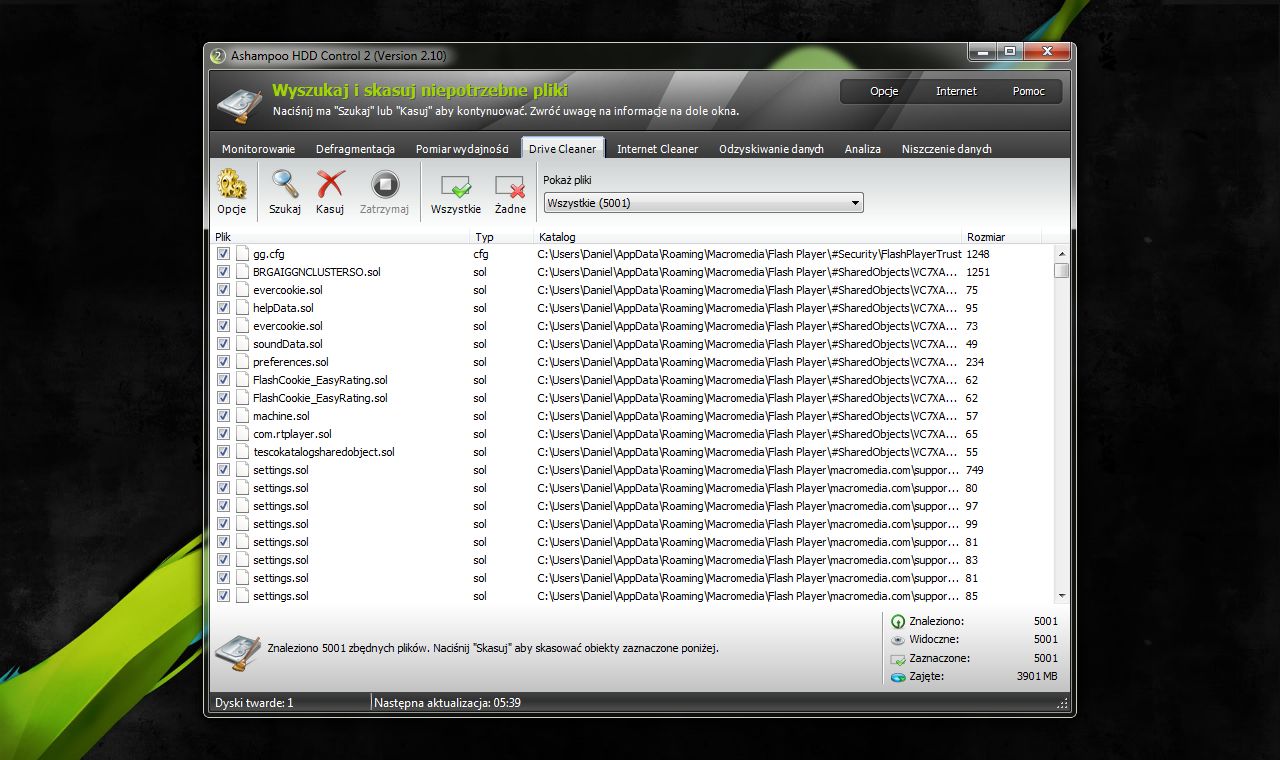Click the Znaleziono status icon
The height and width of the screenshot is (760, 1280).
pos(898,621)
